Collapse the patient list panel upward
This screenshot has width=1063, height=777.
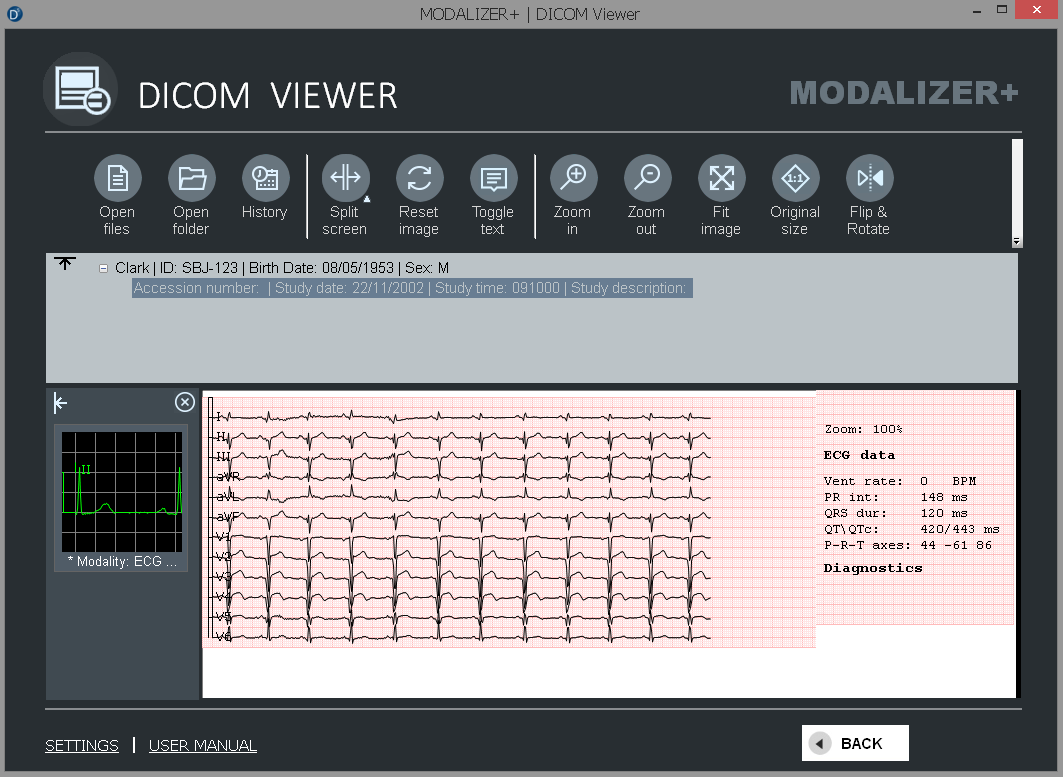pyautogui.click(x=65, y=264)
